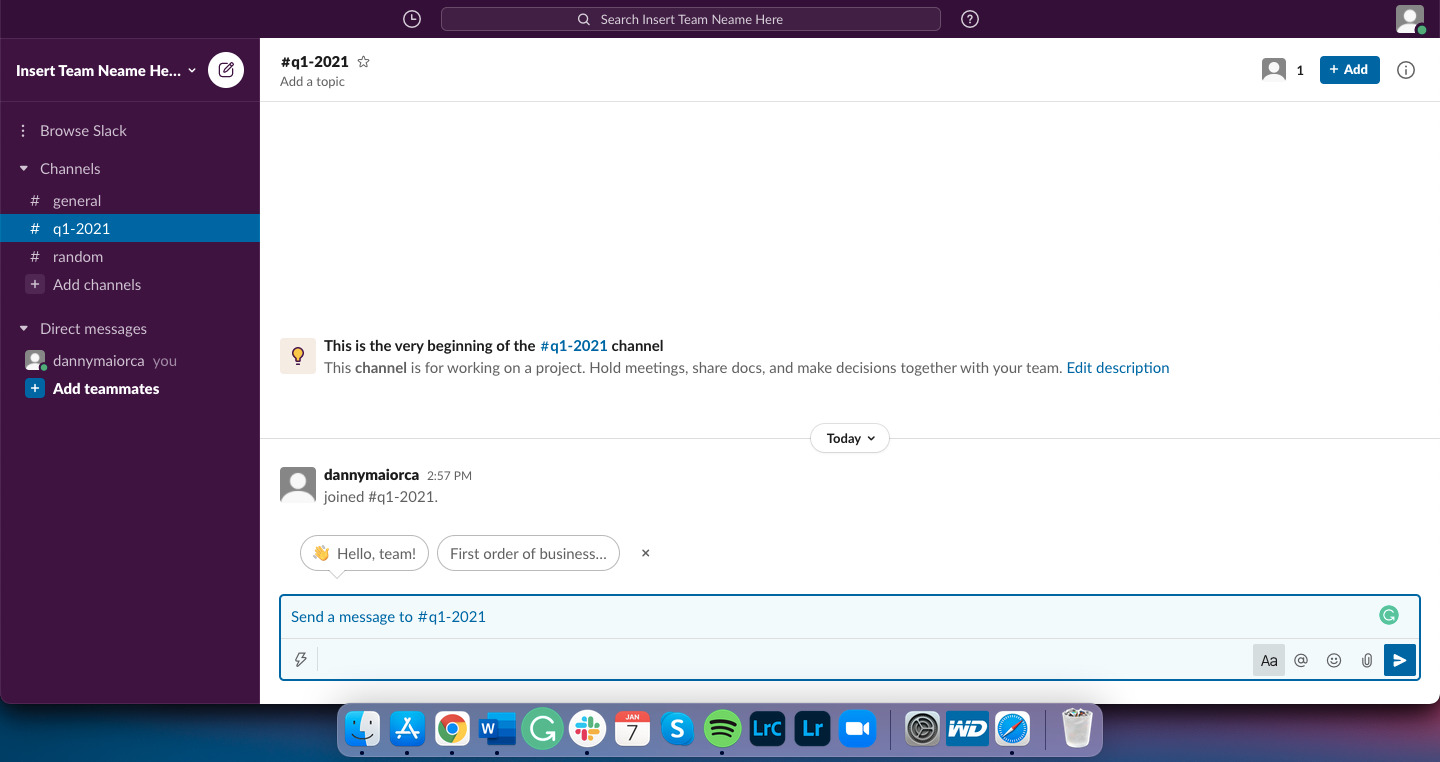Launch Google Chrome from the dock

[452, 729]
